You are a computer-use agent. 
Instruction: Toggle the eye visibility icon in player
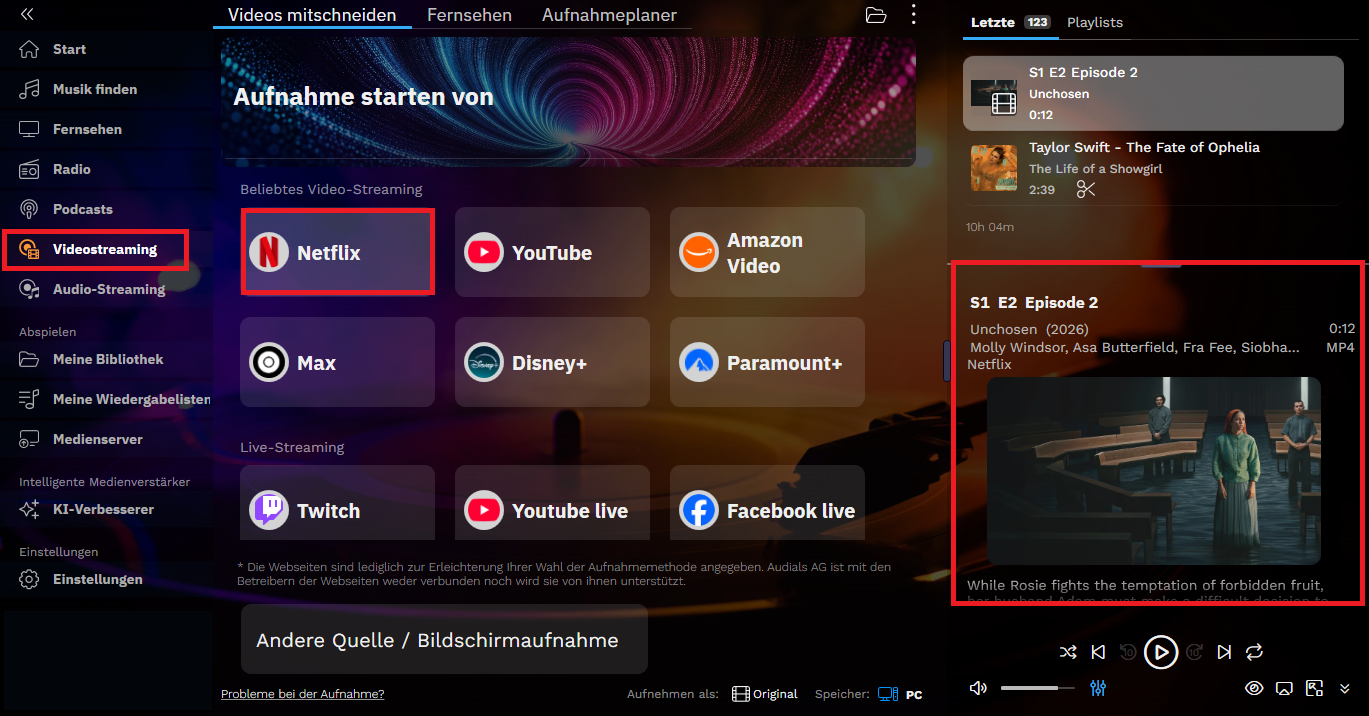click(x=1254, y=688)
